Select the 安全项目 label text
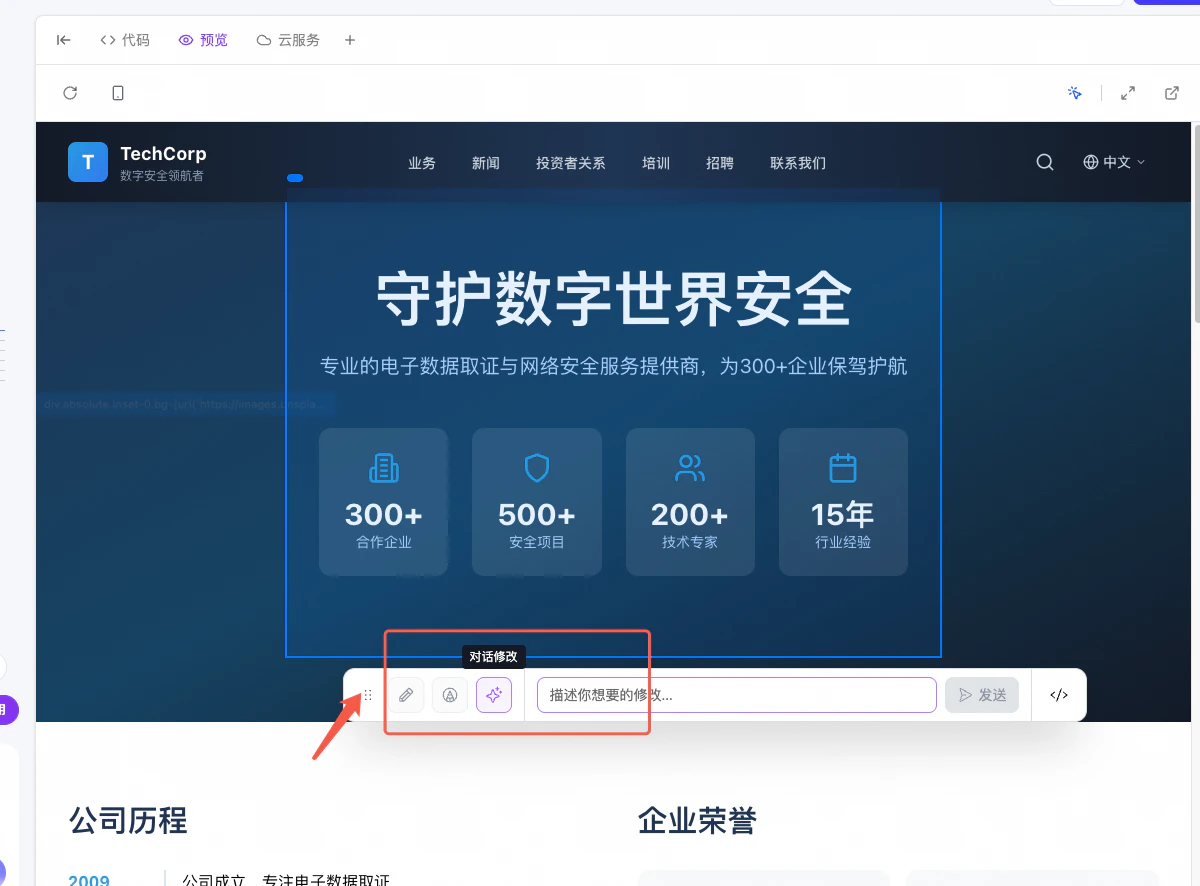1200x886 pixels. point(537,542)
